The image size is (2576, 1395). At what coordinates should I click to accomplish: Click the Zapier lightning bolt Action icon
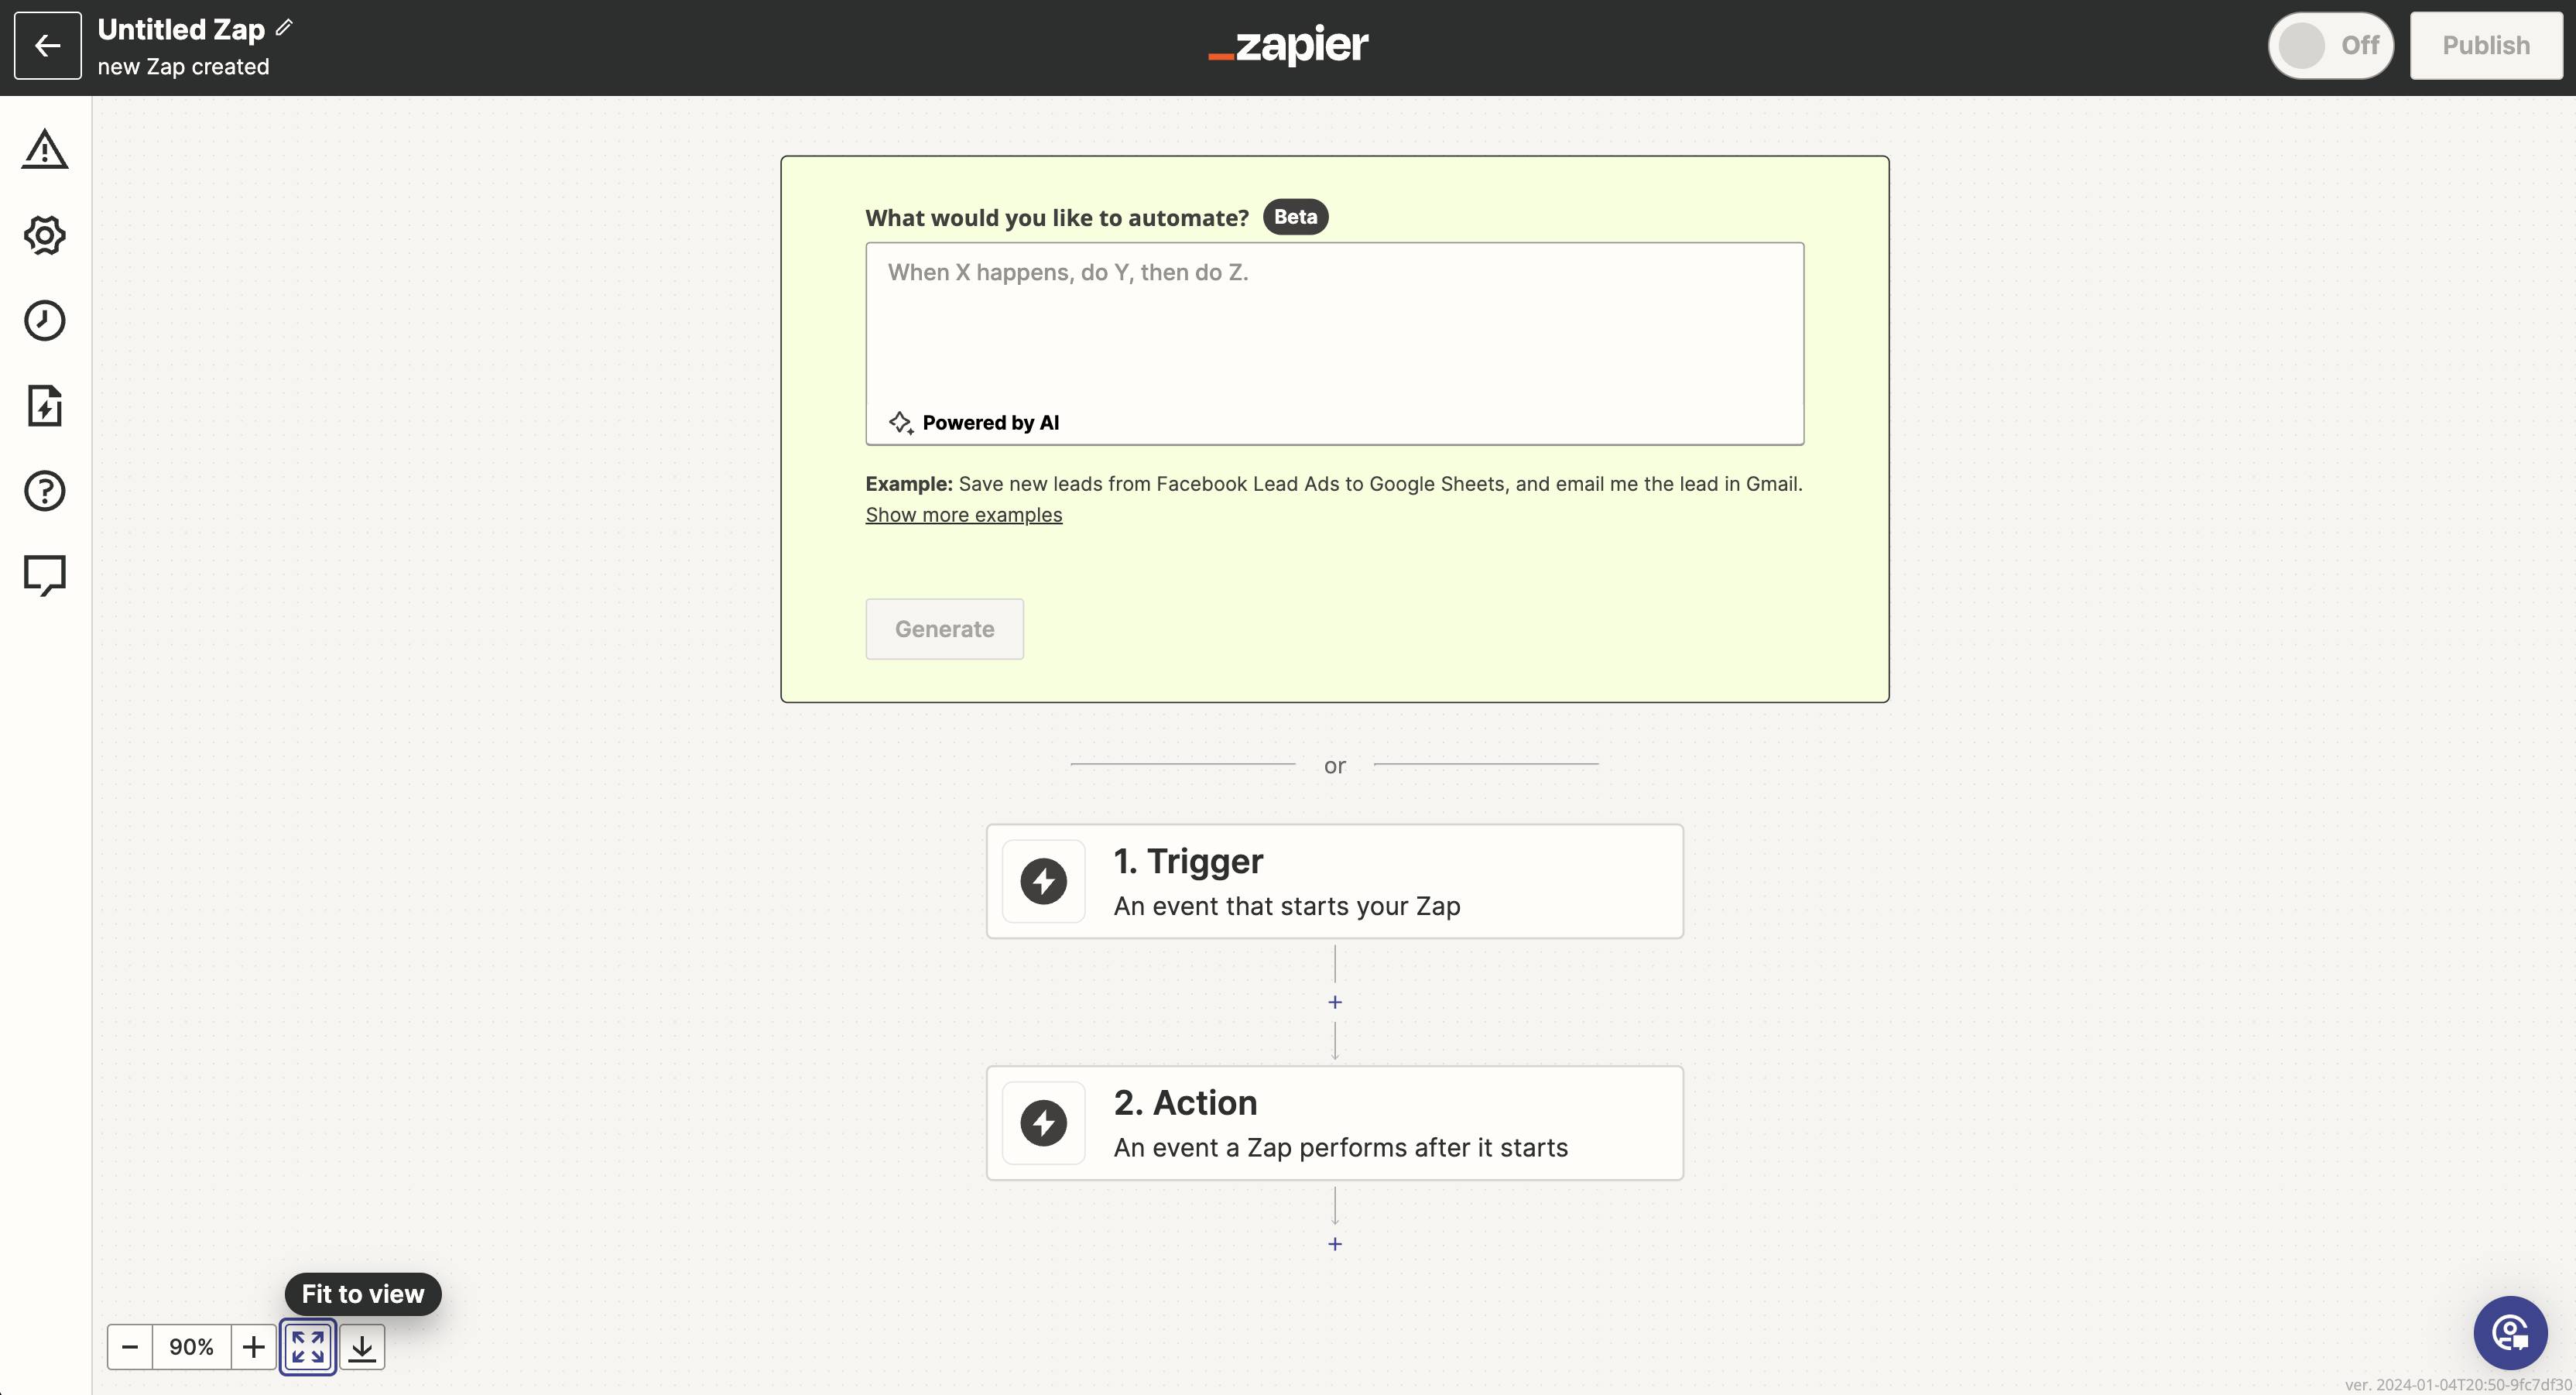[1044, 1122]
